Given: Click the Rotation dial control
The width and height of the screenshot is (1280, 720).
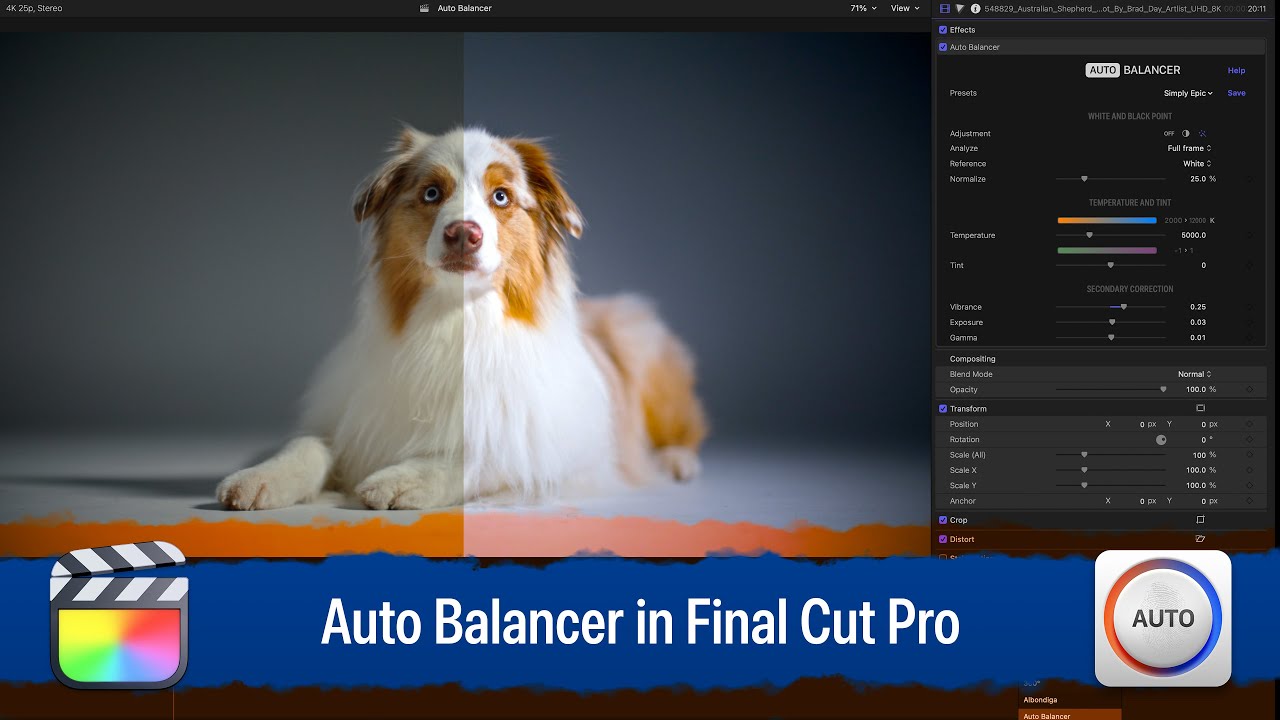Looking at the screenshot, I should (x=1160, y=439).
